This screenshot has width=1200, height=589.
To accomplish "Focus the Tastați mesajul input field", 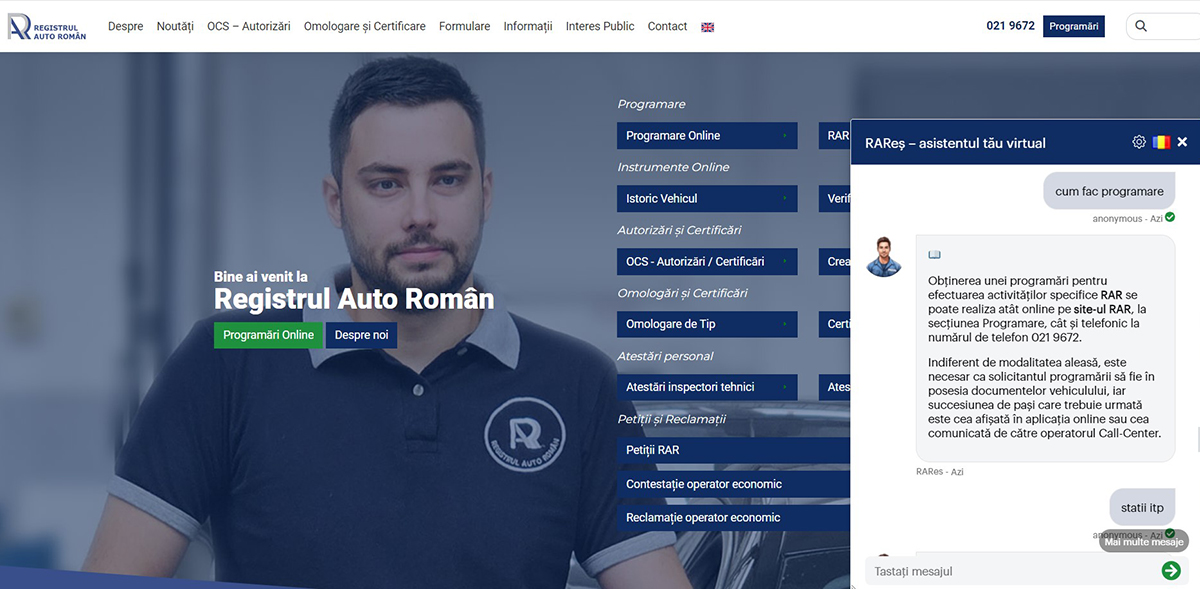I will coord(1012,571).
